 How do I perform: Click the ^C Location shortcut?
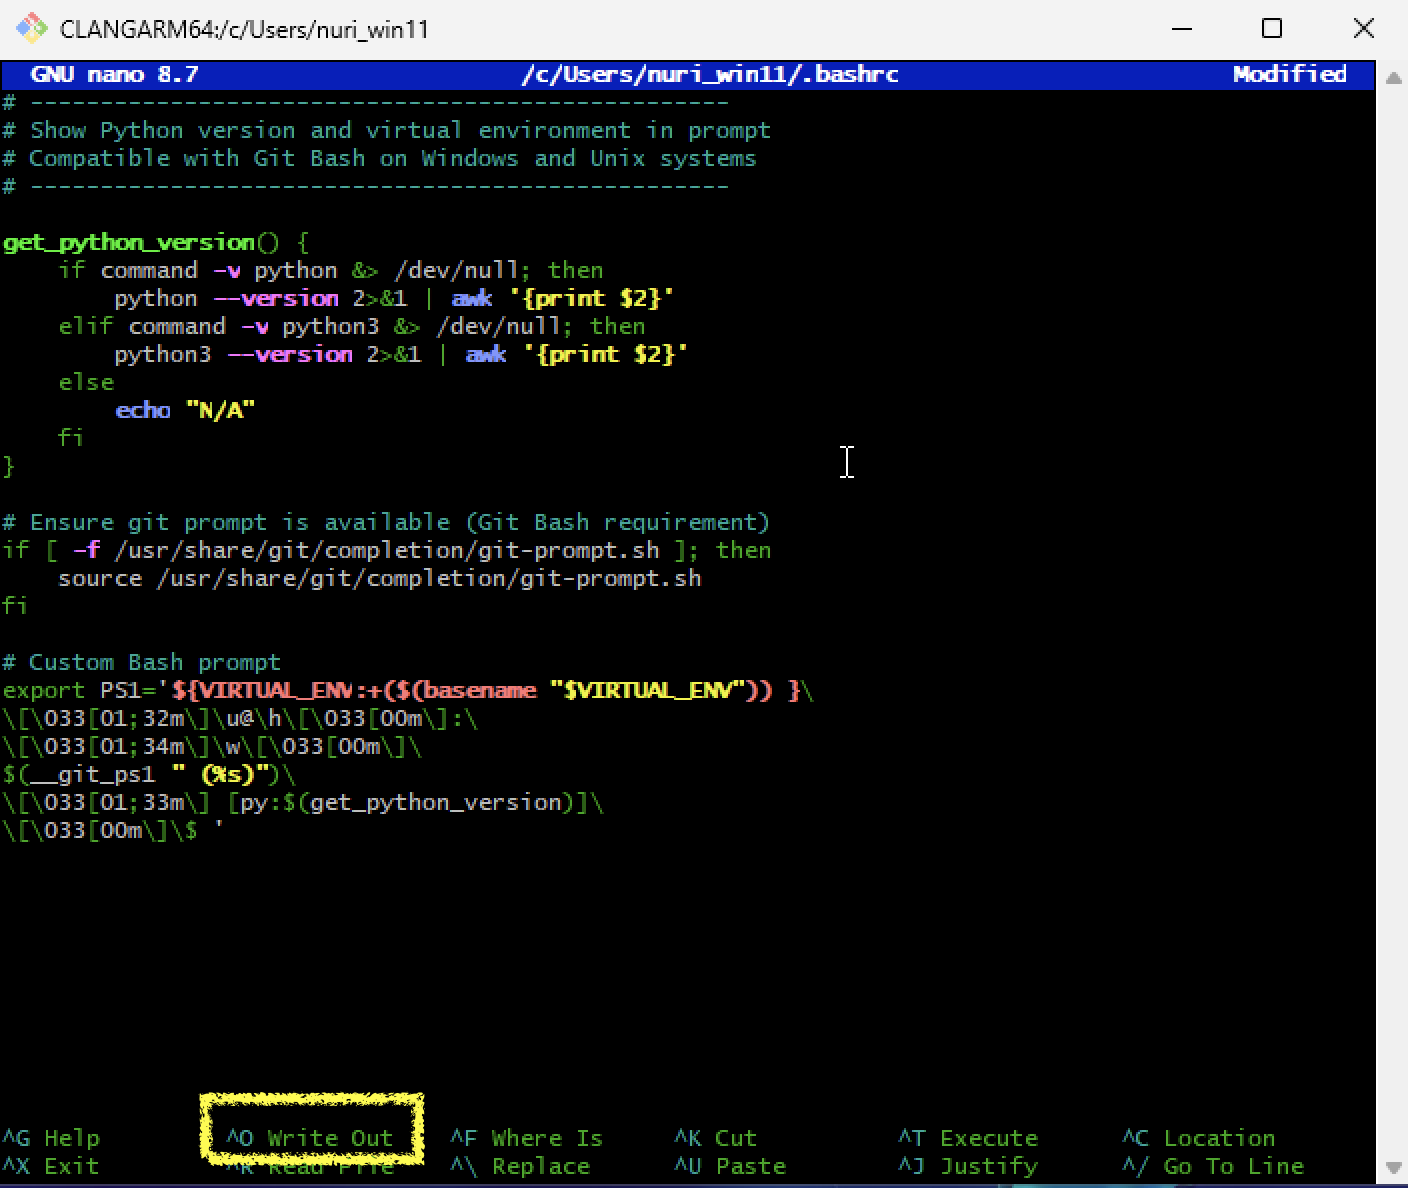tap(1199, 1138)
